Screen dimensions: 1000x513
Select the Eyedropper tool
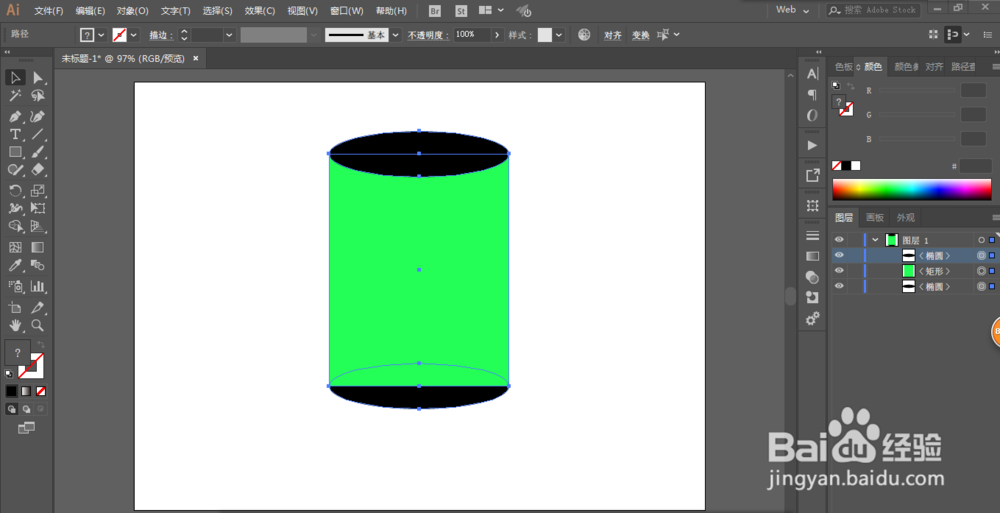pos(15,265)
